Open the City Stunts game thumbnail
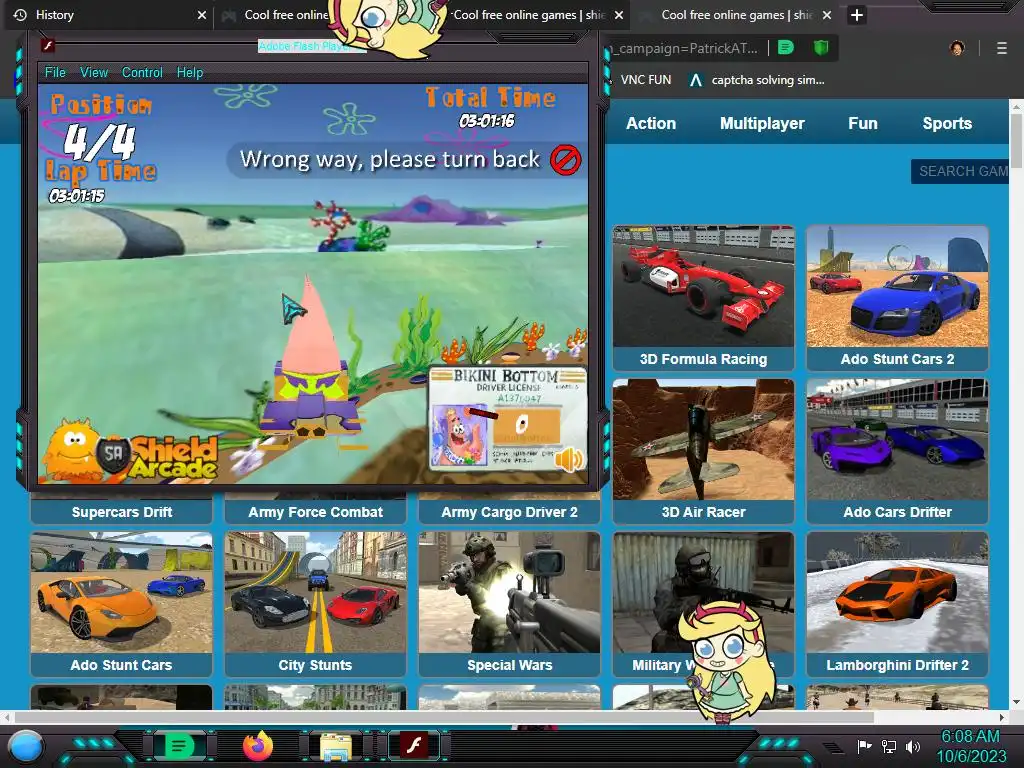Viewport: 1024px width, 768px height. click(315, 592)
